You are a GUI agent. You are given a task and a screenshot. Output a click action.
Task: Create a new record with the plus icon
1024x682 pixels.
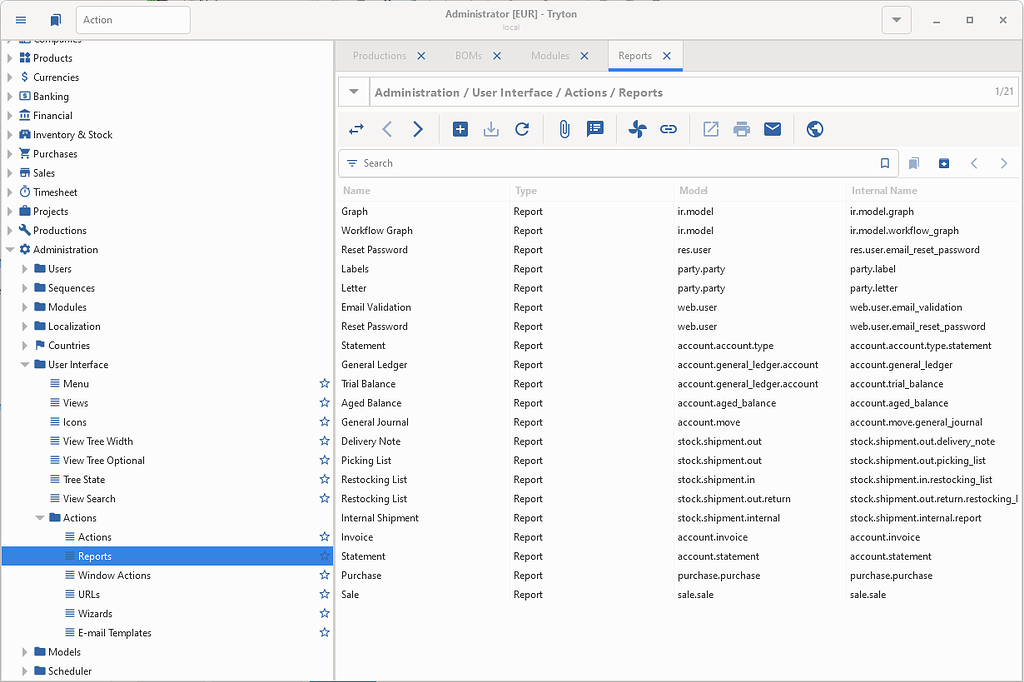tap(460, 129)
